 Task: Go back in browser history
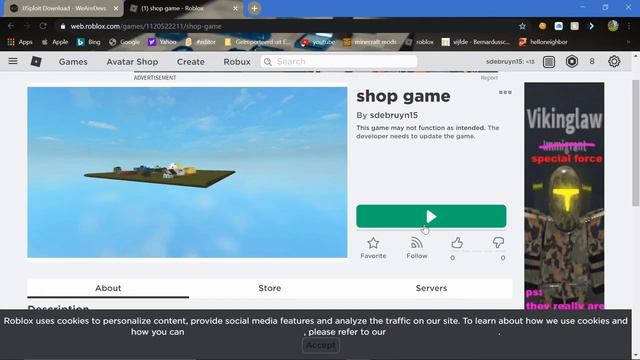[x=11, y=26]
